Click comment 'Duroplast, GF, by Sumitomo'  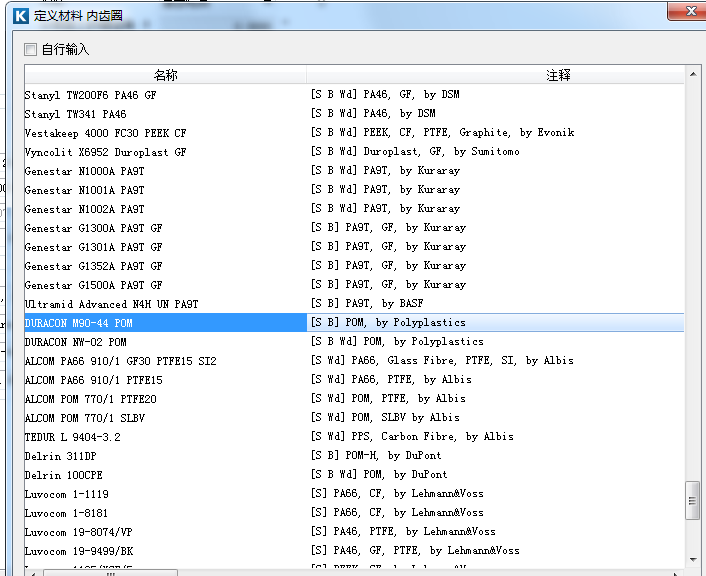click(x=441, y=151)
